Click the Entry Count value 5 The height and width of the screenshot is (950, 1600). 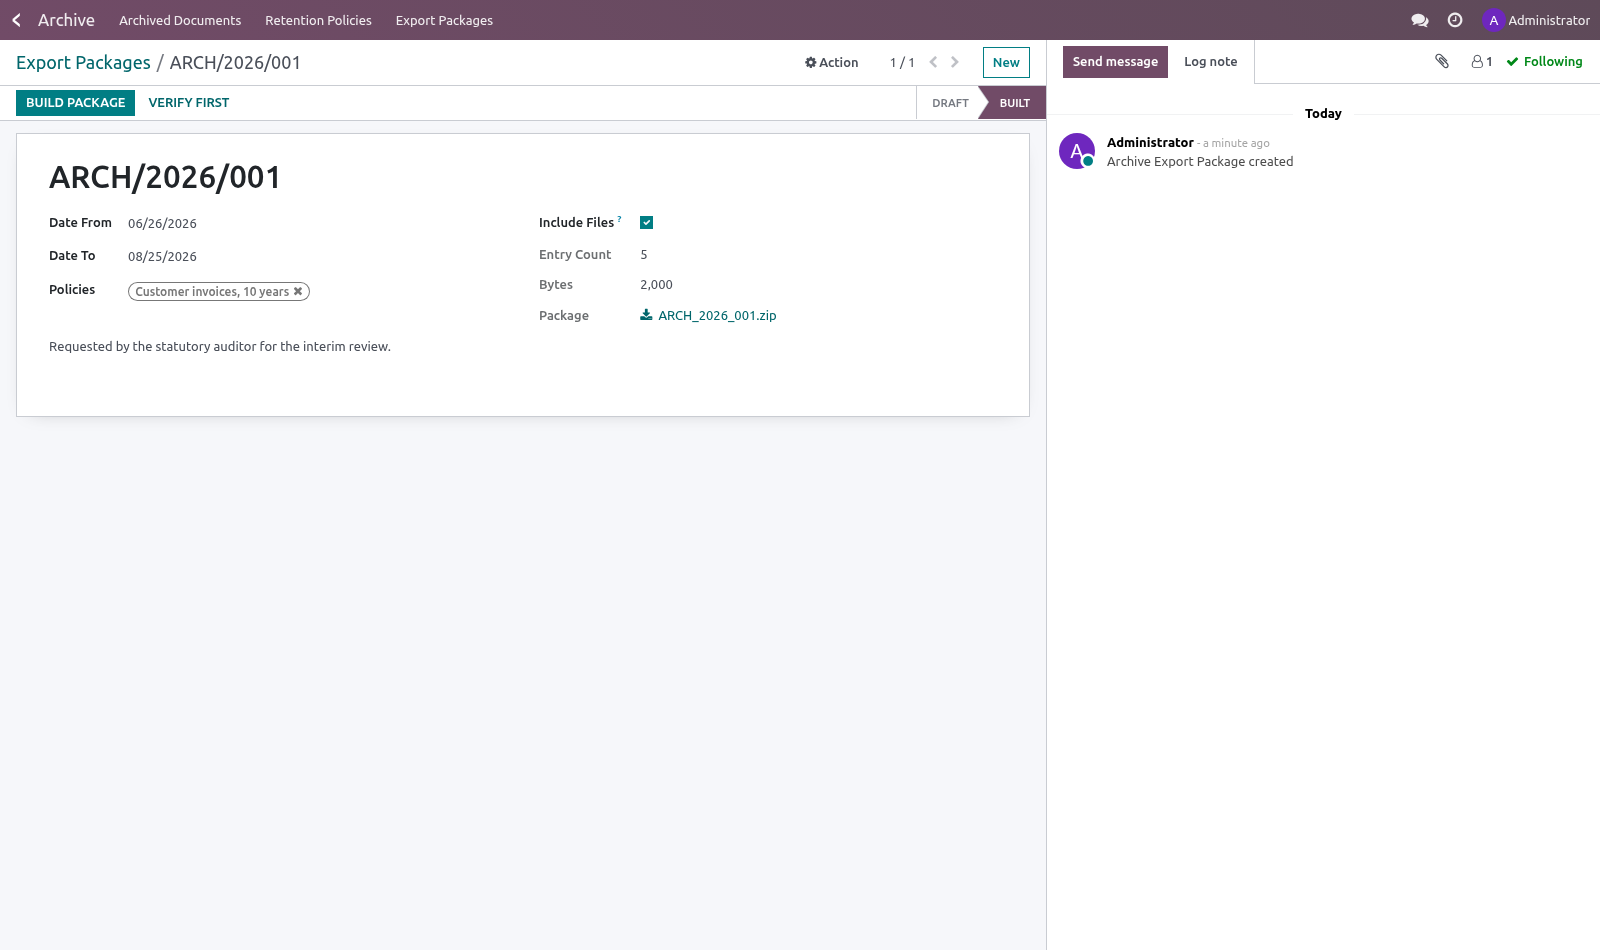[644, 255]
